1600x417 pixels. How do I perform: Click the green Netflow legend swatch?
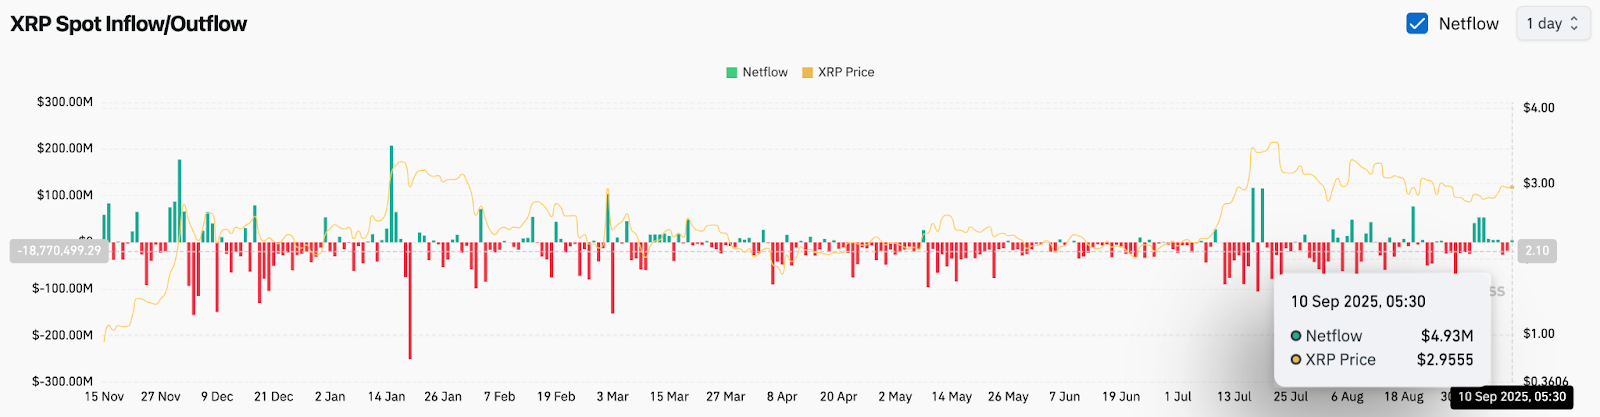point(732,72)
